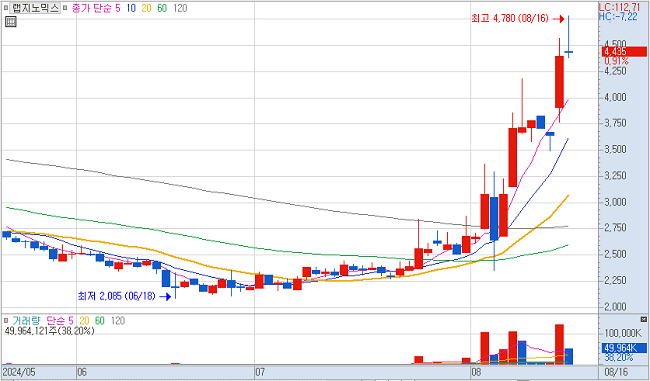Viewport: 650px width, 381px height.
Task: Click the orange 20 volume average label
Action: point(84,320)
